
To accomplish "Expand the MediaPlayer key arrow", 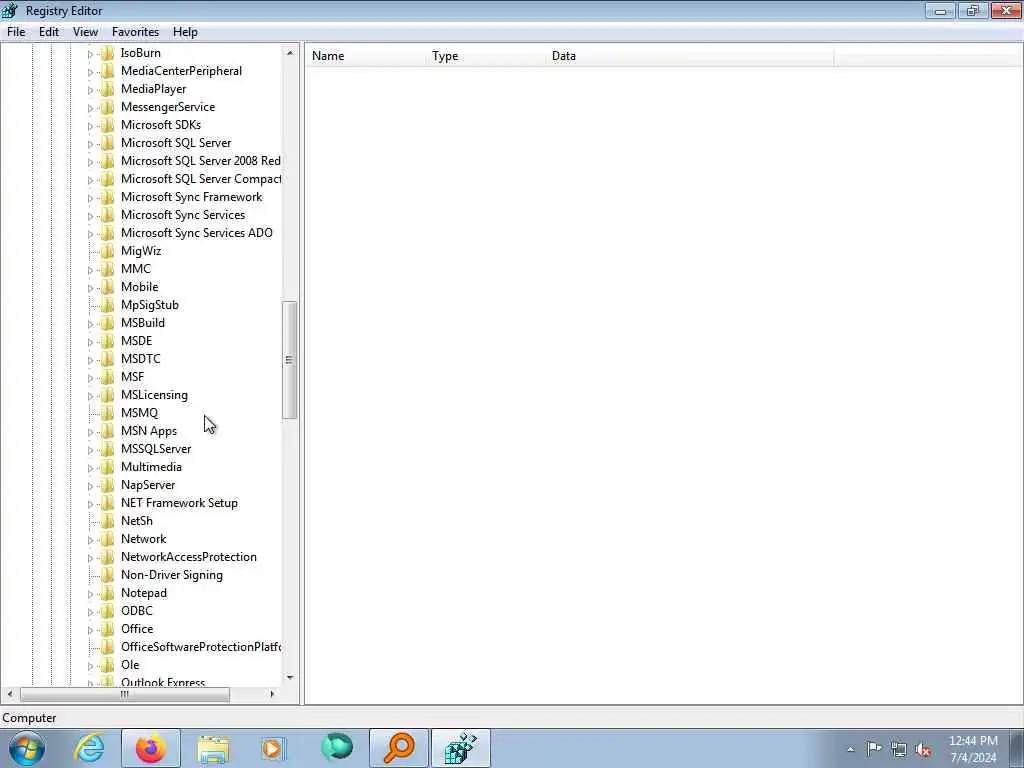I will point(90,89).
